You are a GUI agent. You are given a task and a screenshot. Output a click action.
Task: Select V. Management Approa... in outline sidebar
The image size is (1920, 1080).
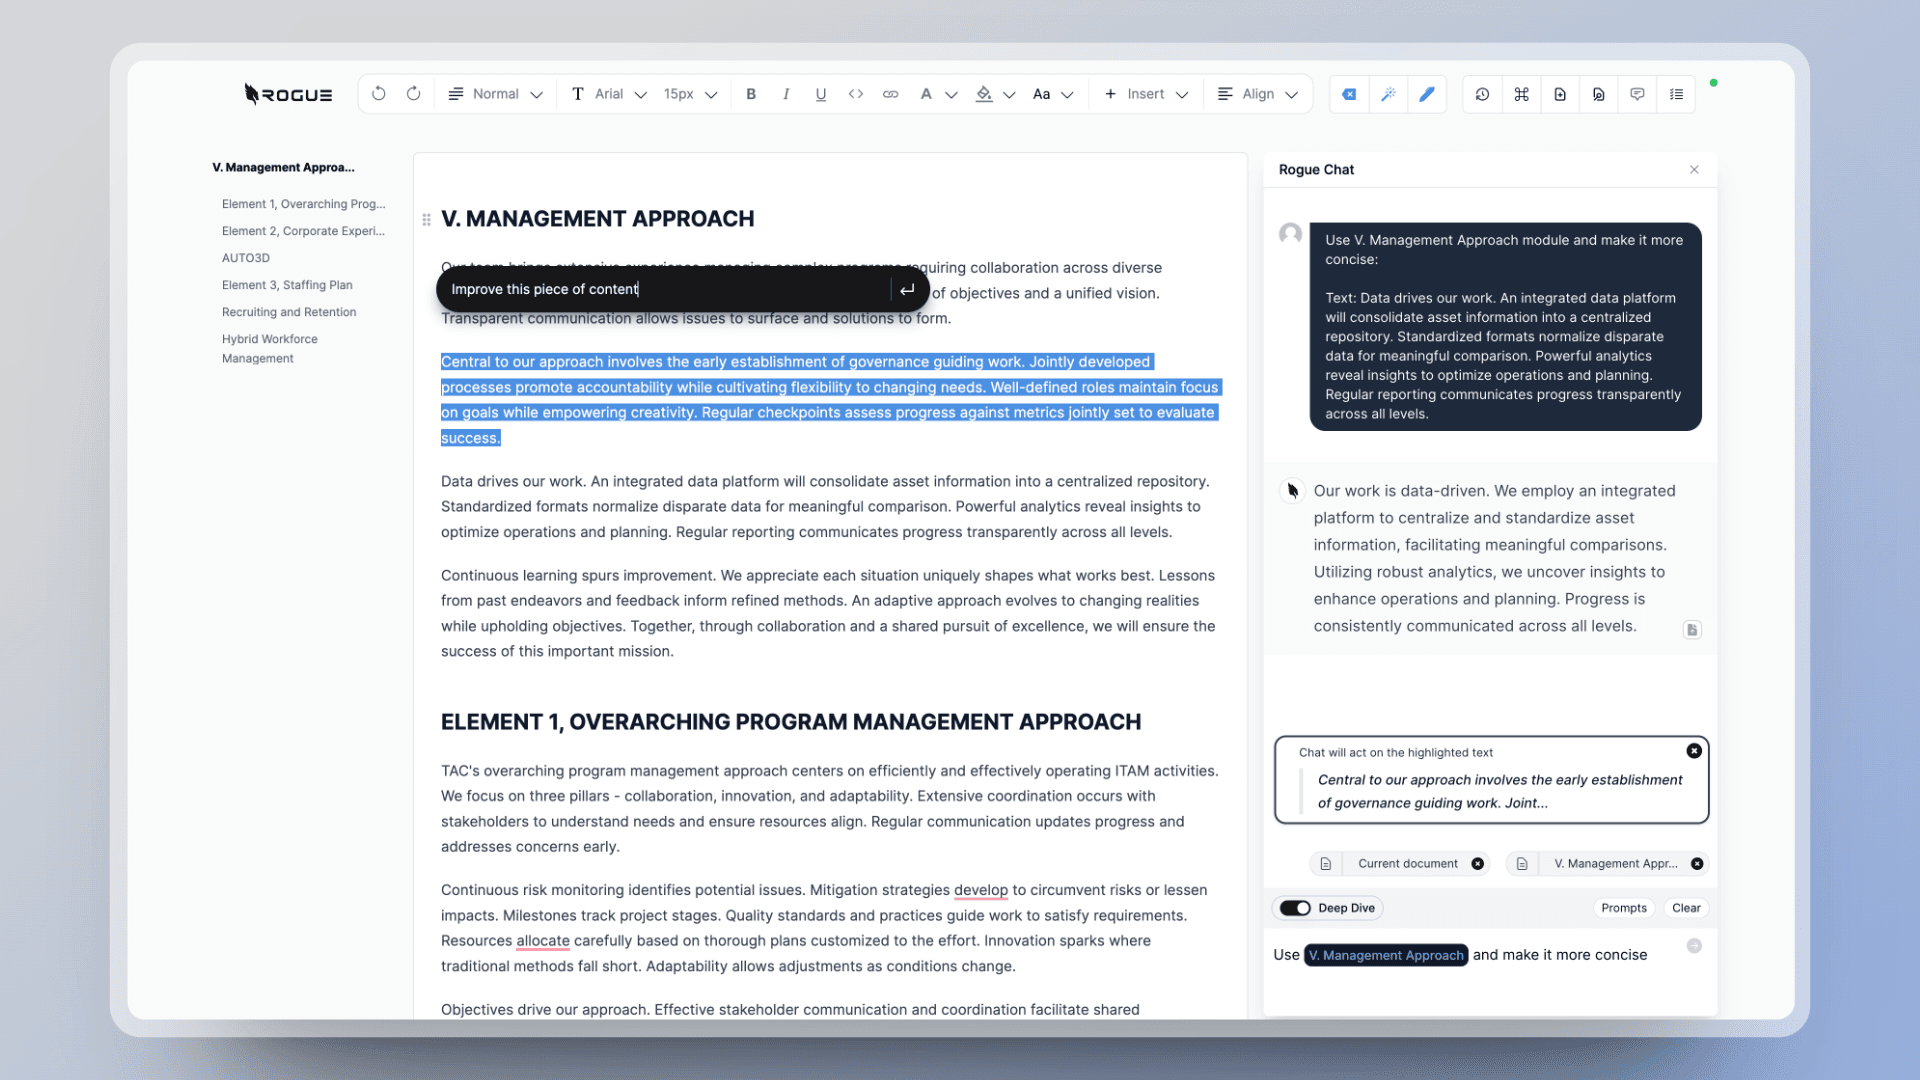pyautogui.click(x=283, y=167)
